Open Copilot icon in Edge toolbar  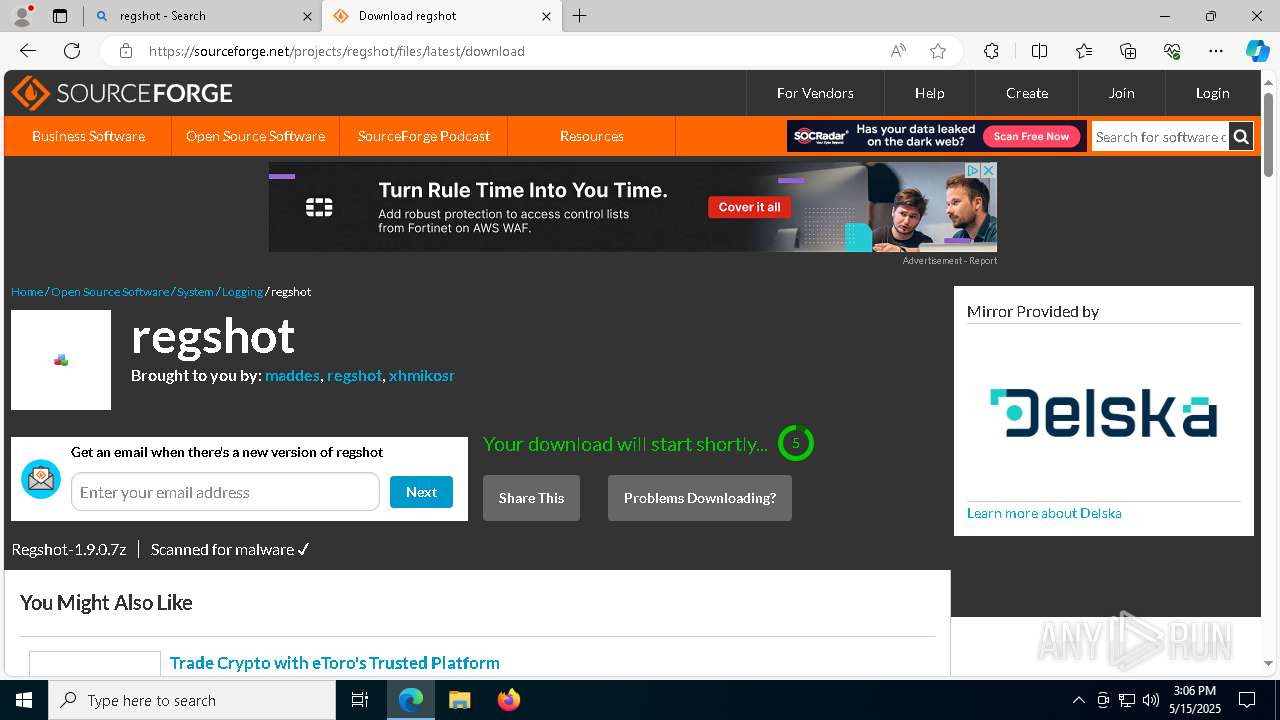1257,51
